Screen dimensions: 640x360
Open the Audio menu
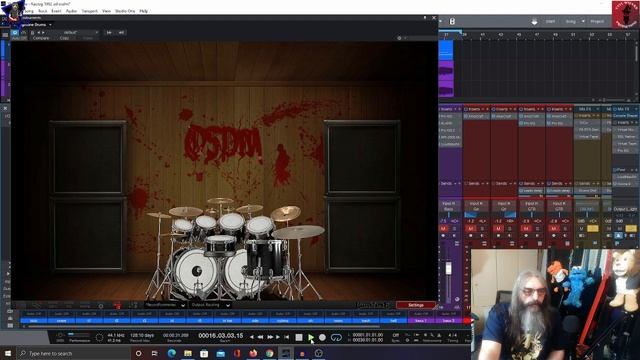pos(71,11)
